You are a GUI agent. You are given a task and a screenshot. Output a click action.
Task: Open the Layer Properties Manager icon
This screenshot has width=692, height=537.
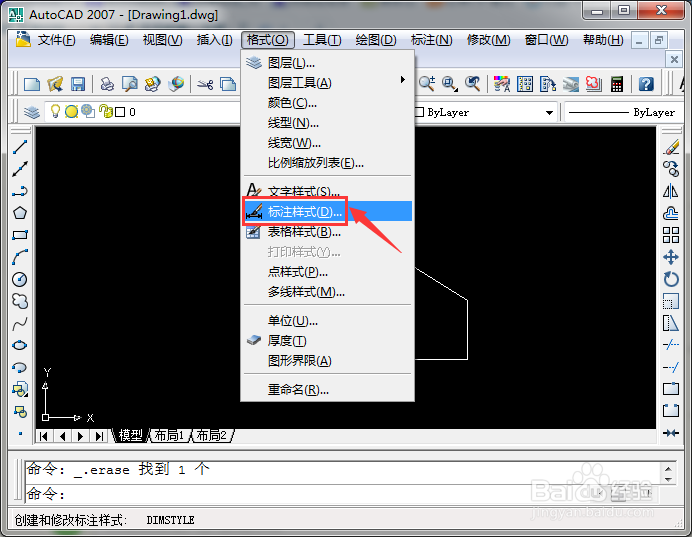tap(32, 112)
